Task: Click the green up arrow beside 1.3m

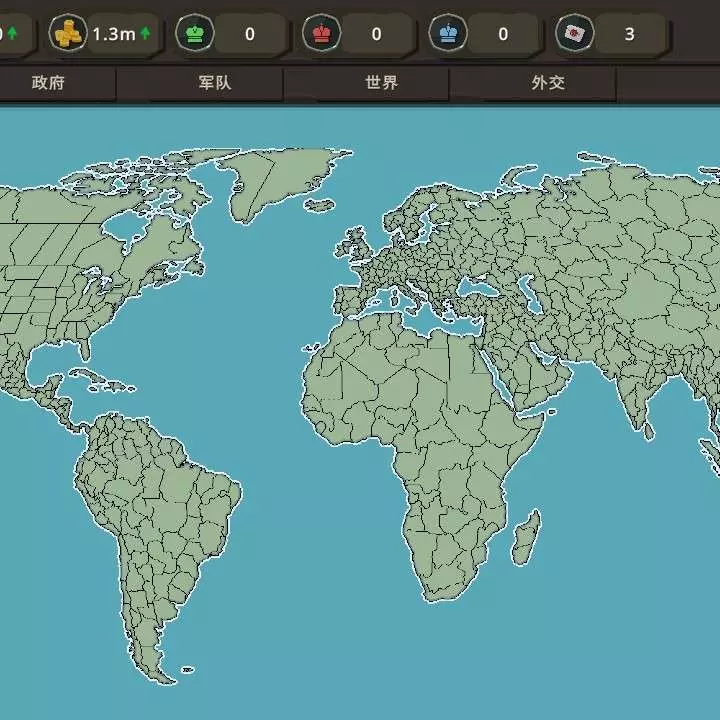Action: click(146, 33)
